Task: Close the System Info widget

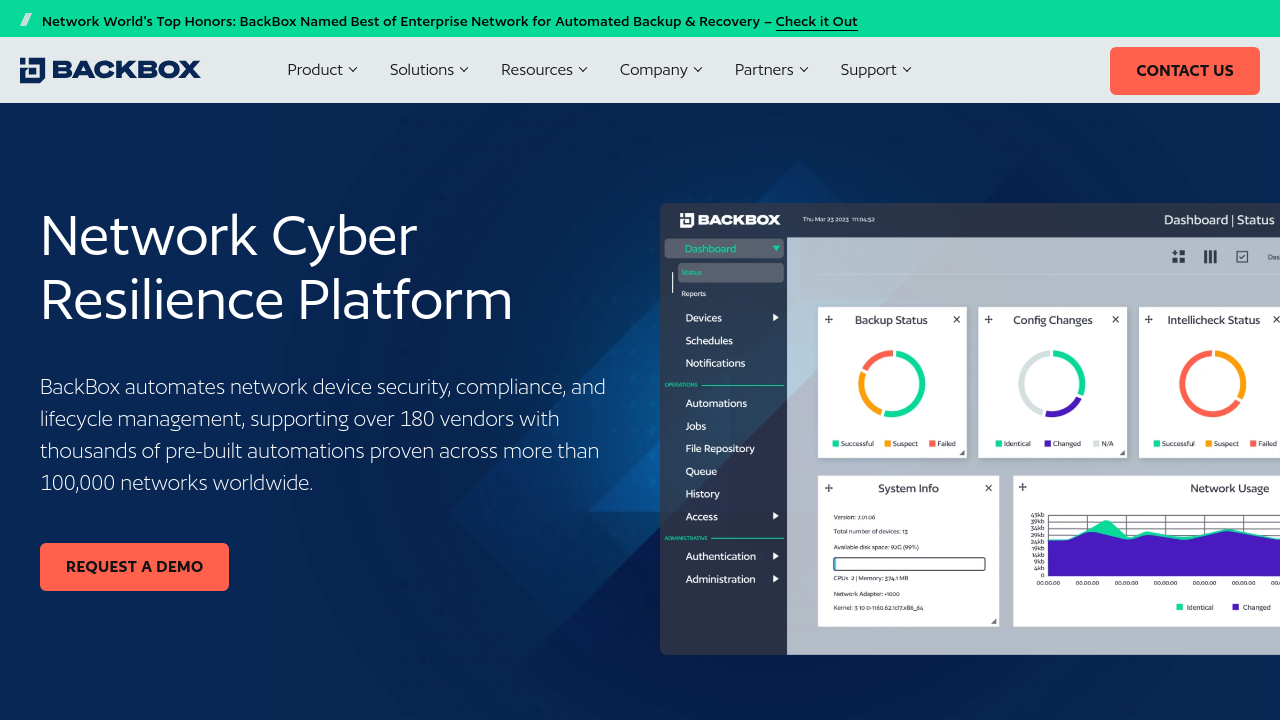Action: coord(988,488)
